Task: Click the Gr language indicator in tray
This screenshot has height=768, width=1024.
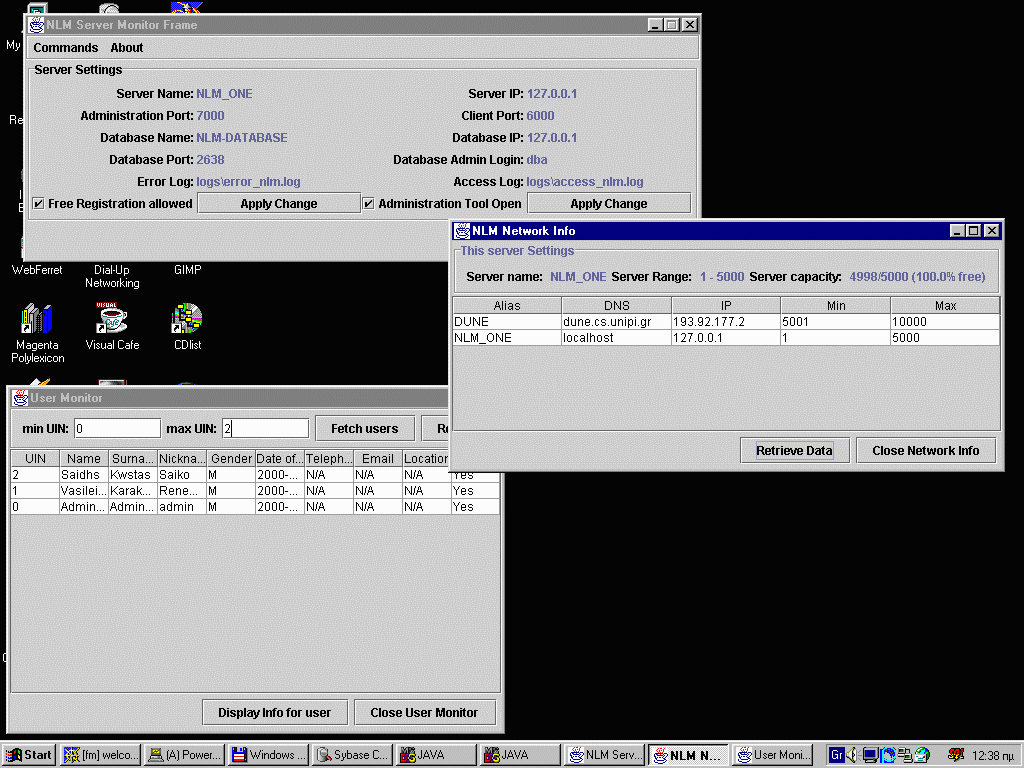Action: click(837, 755)
